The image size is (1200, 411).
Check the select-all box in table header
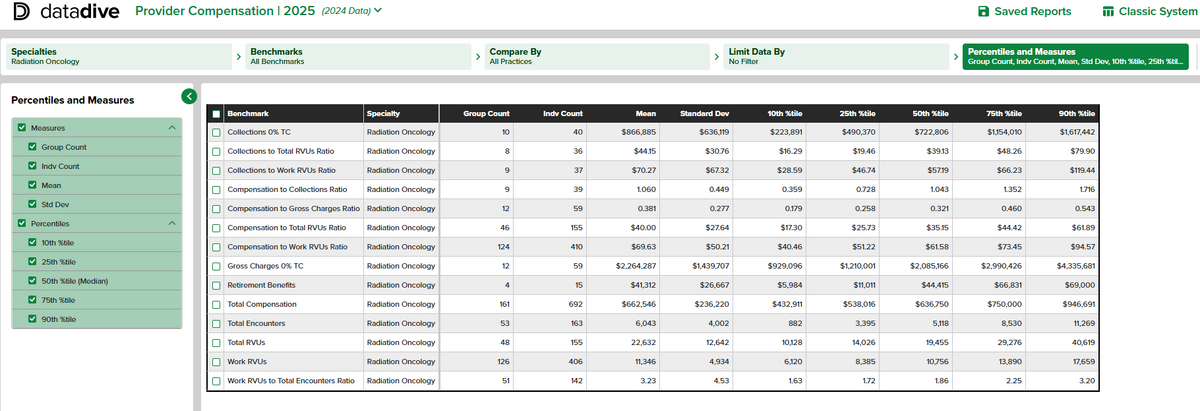point(217,113)
